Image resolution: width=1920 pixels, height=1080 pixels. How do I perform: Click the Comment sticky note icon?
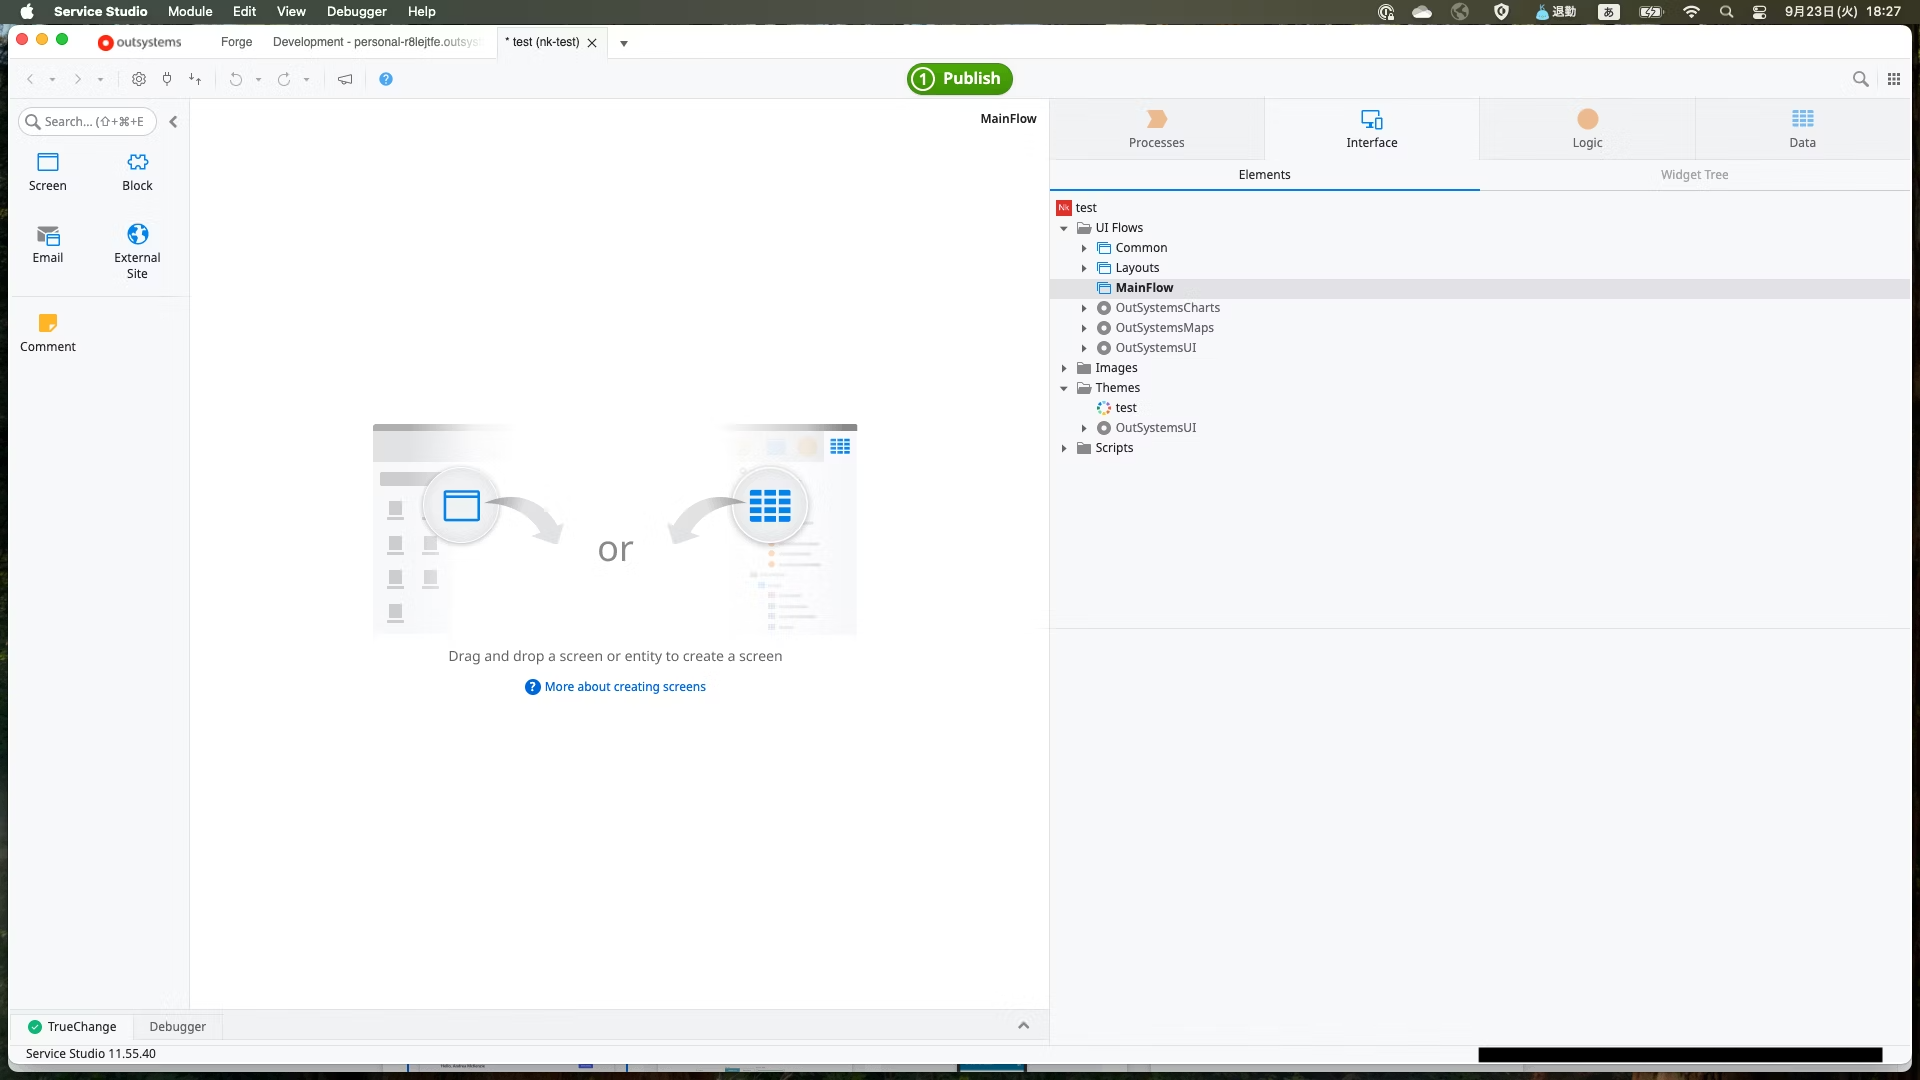47,324
